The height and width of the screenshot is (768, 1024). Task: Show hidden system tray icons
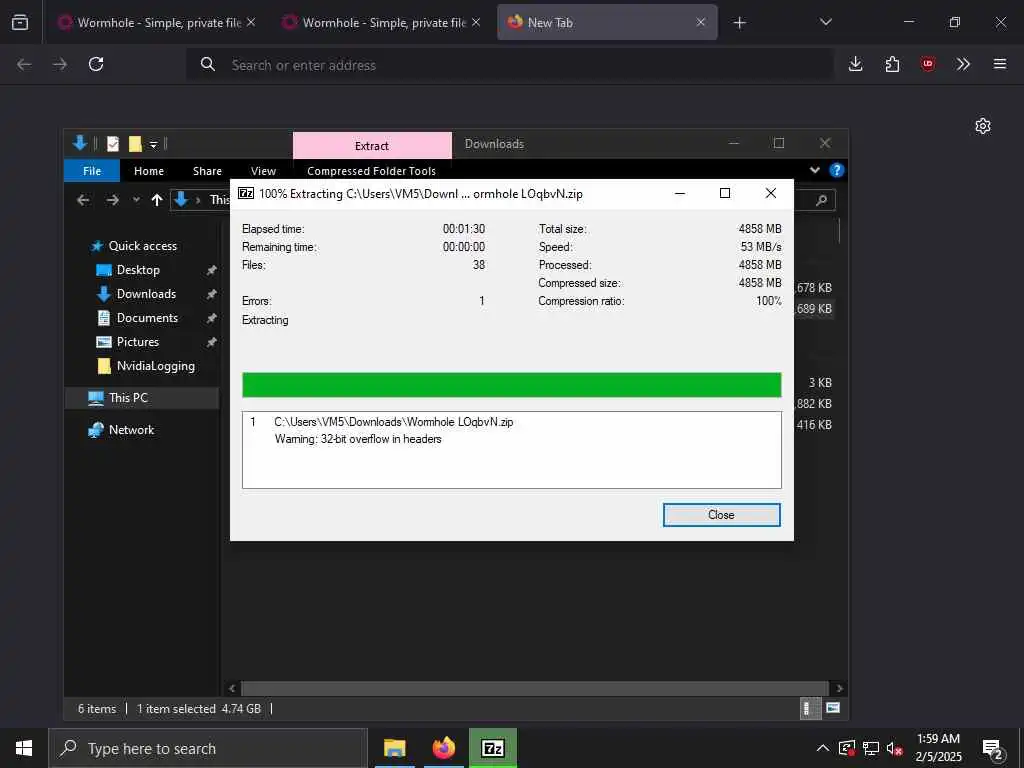click(x=823, y=748)
